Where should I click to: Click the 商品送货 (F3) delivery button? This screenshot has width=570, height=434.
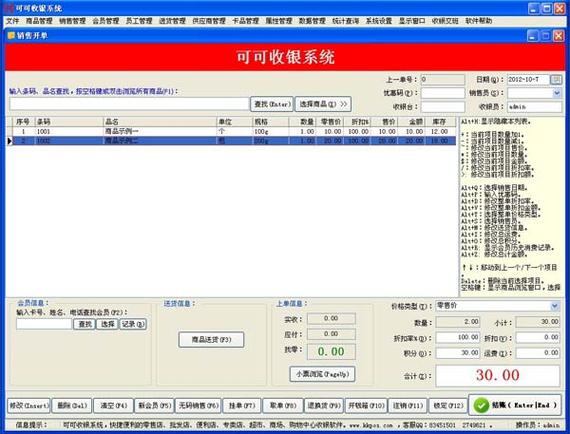[x=211, y=340]
